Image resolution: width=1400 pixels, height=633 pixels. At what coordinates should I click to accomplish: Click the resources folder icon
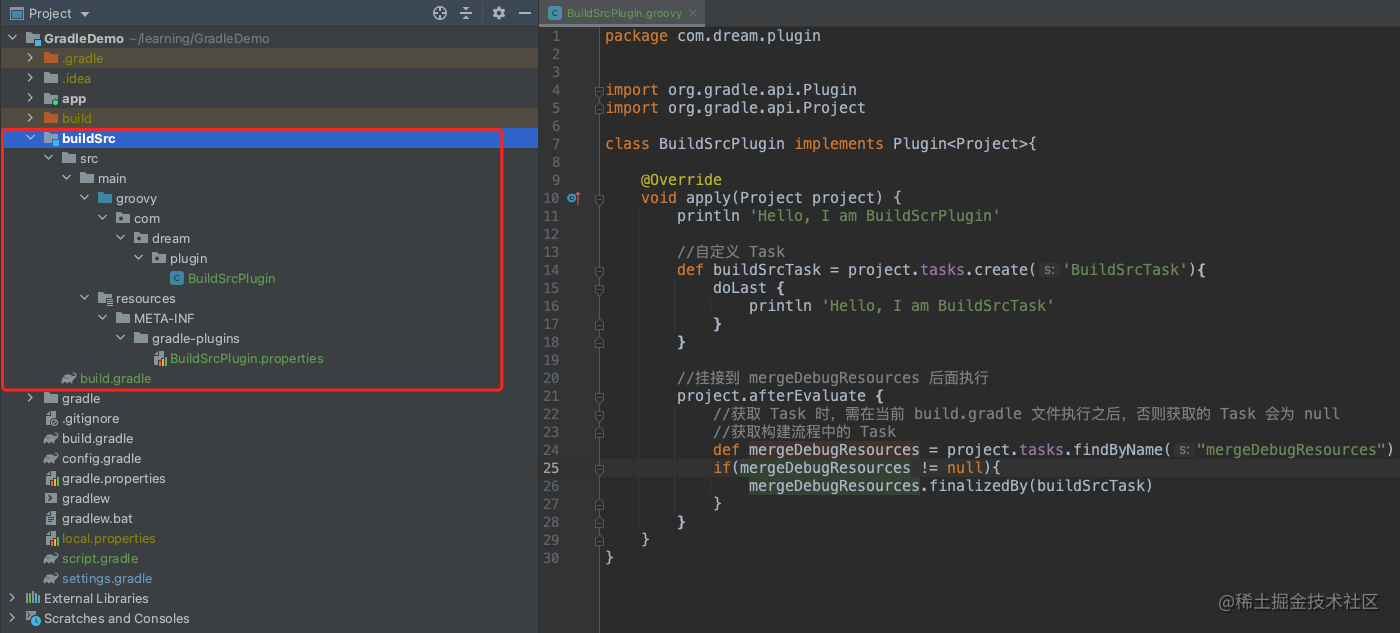click(105, 298)
